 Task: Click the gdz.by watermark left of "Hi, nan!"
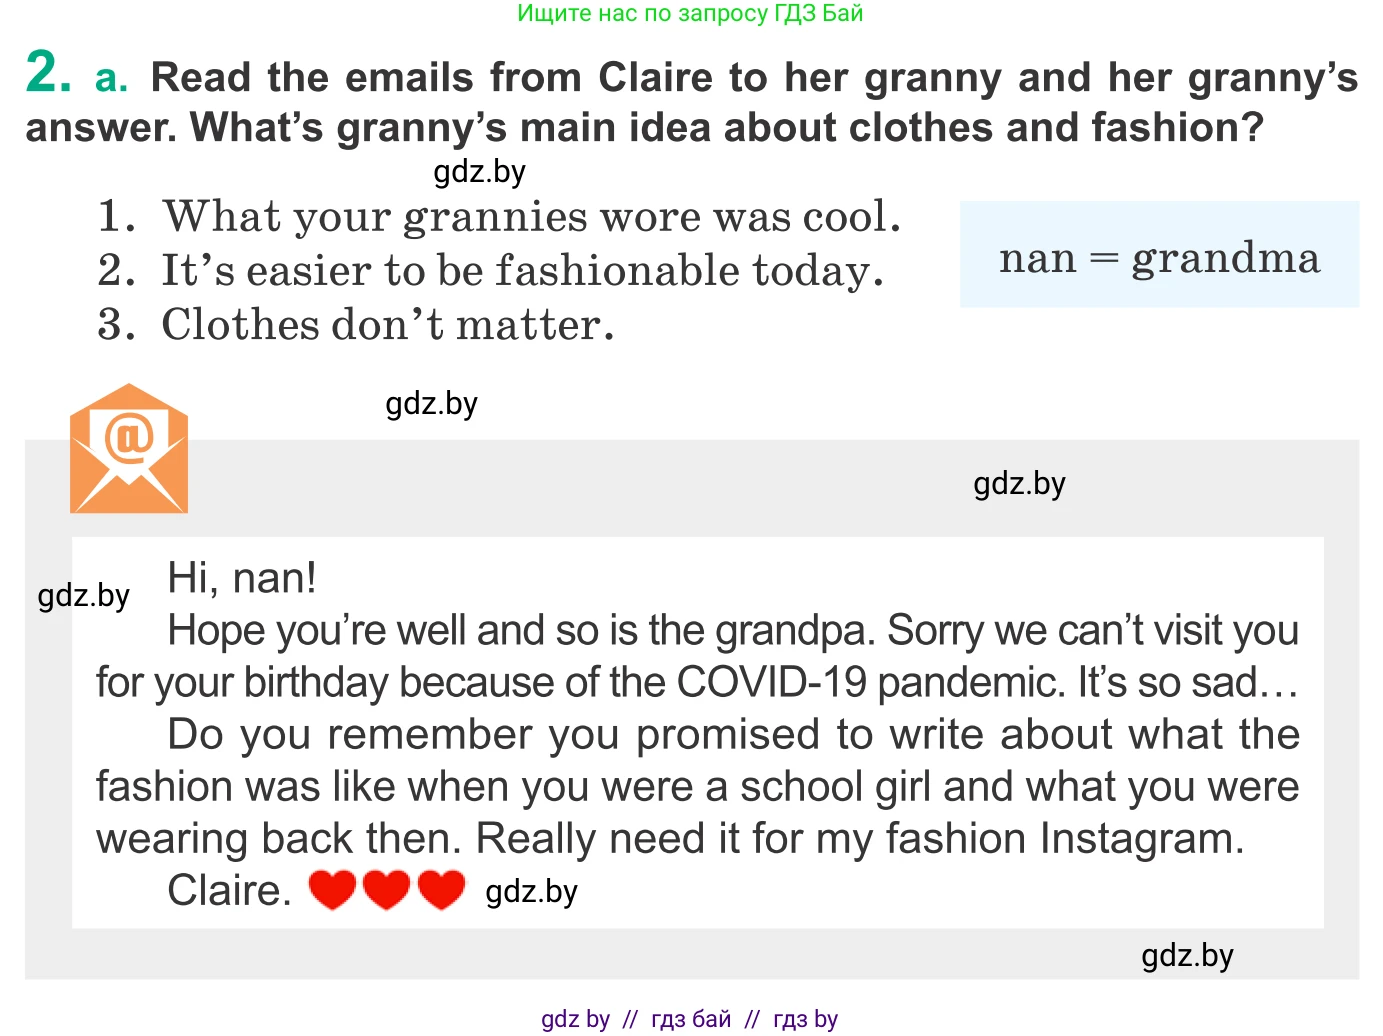(84, 596)
